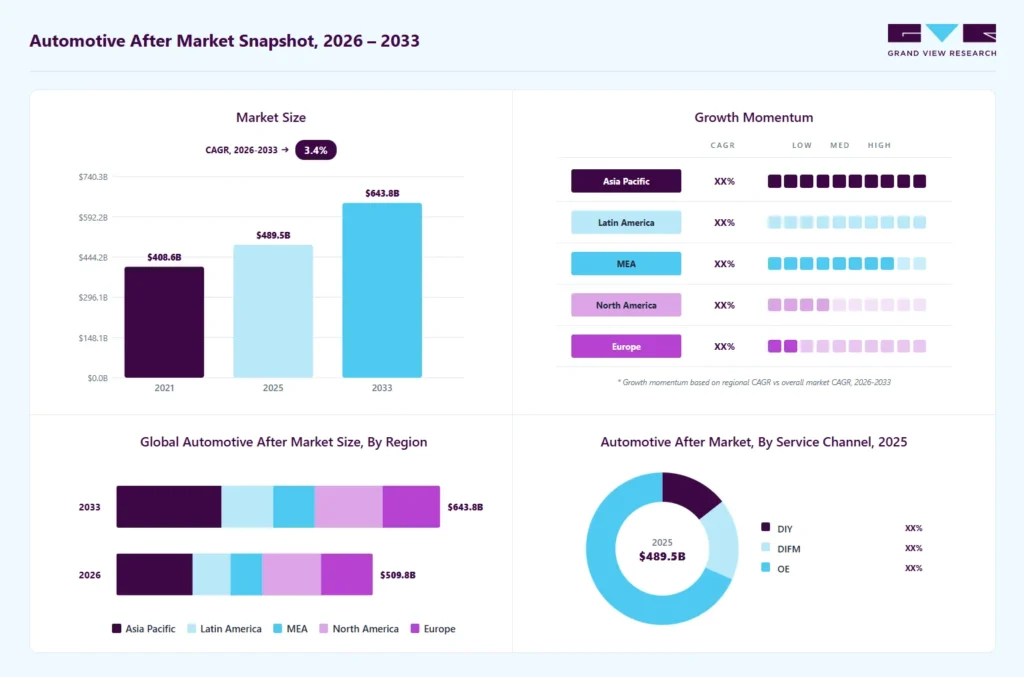The width and height of the screenshot is (1024, 677).
Task: Select the Asia Pacific legend swatch
Action: point(116,629)
